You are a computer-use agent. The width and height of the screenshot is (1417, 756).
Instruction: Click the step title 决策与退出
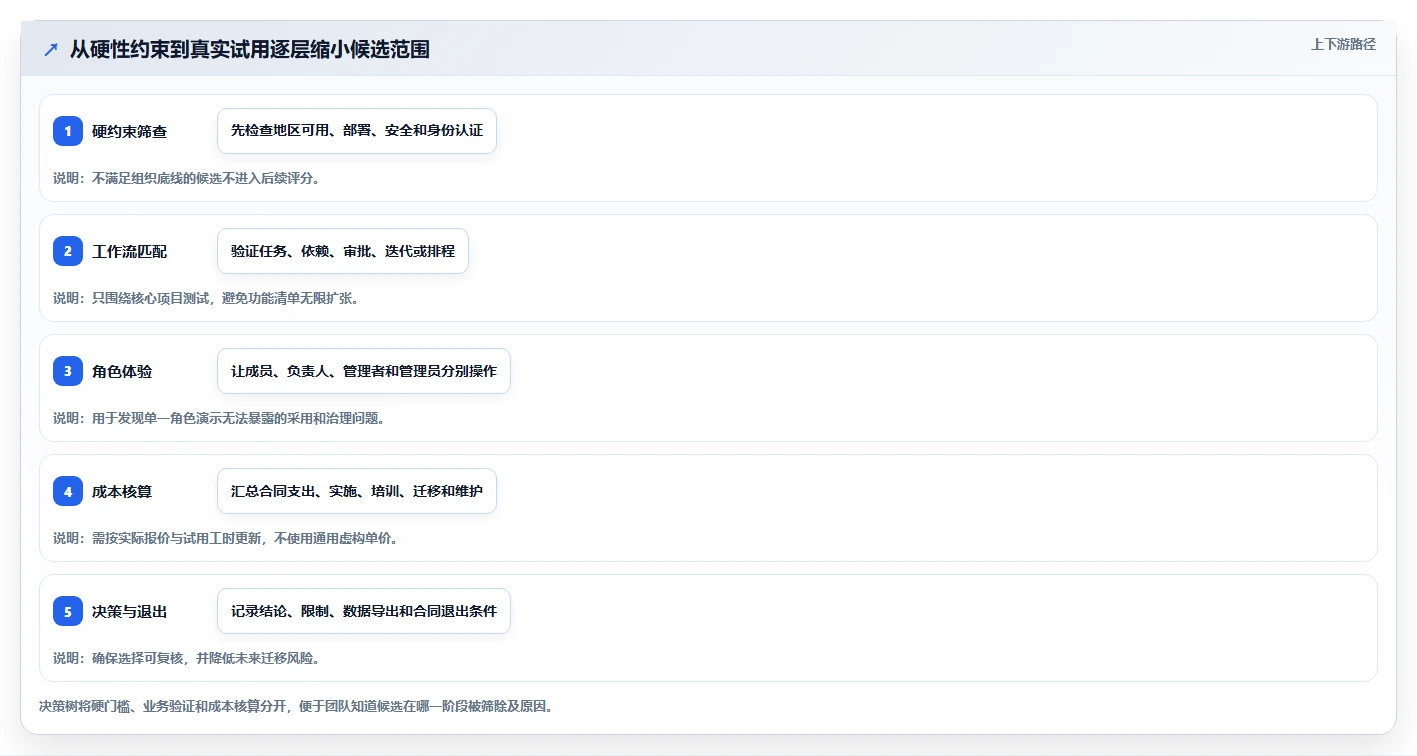point(130,611)
